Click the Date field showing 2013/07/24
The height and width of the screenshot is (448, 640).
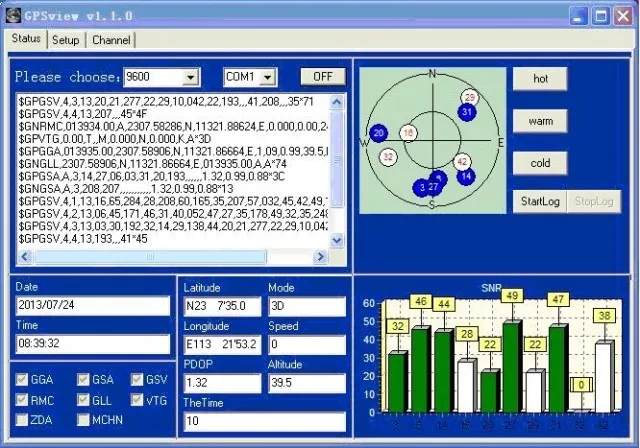(x=93, y=306)
